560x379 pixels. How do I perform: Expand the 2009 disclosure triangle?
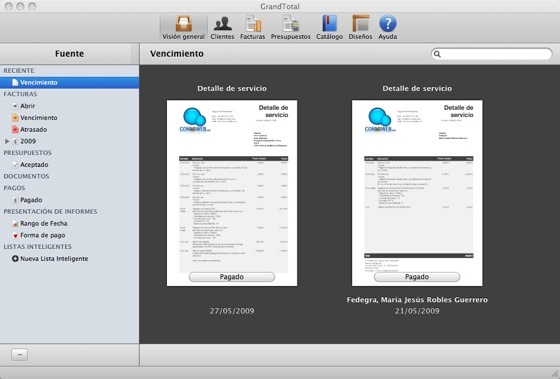pyautogui.click(x=7, y=141)
